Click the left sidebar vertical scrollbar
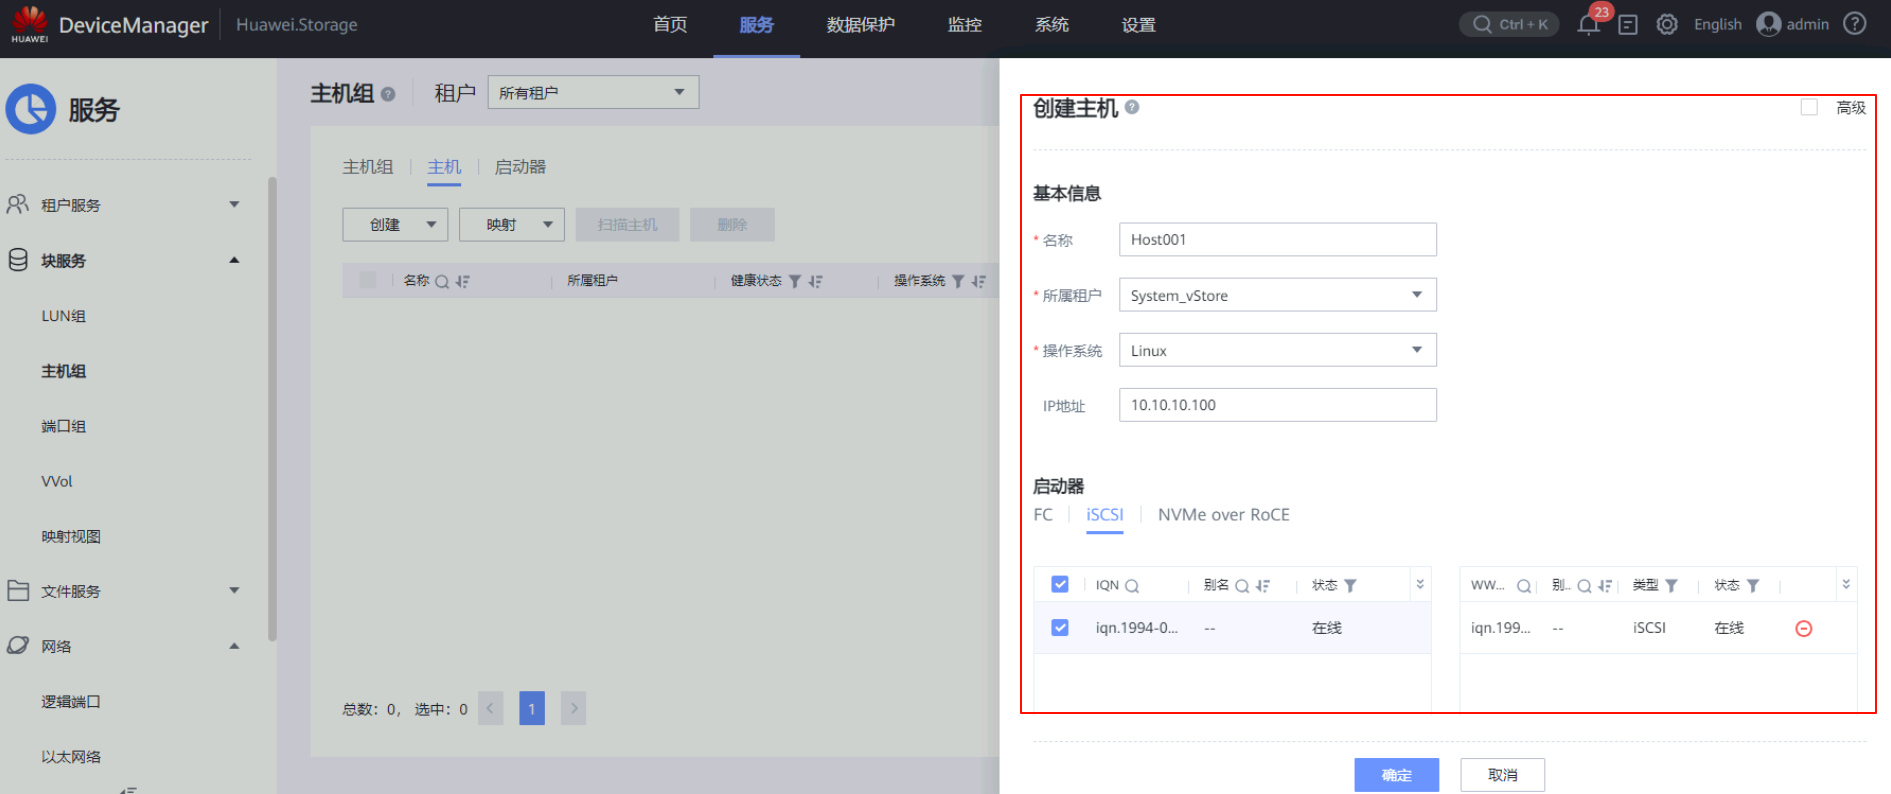This screenshot has width=1891, height=794. click(272, 410)
